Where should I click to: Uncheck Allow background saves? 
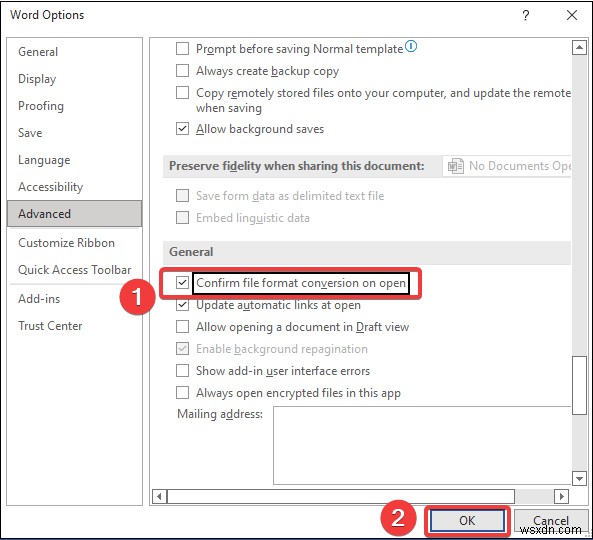(182, 129)
